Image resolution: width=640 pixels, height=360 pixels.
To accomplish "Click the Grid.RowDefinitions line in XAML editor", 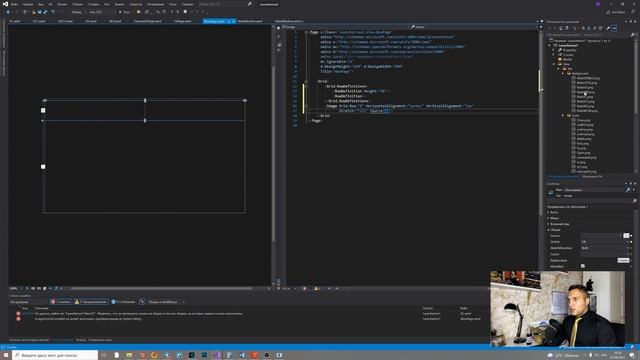I will tap(347, 86).
